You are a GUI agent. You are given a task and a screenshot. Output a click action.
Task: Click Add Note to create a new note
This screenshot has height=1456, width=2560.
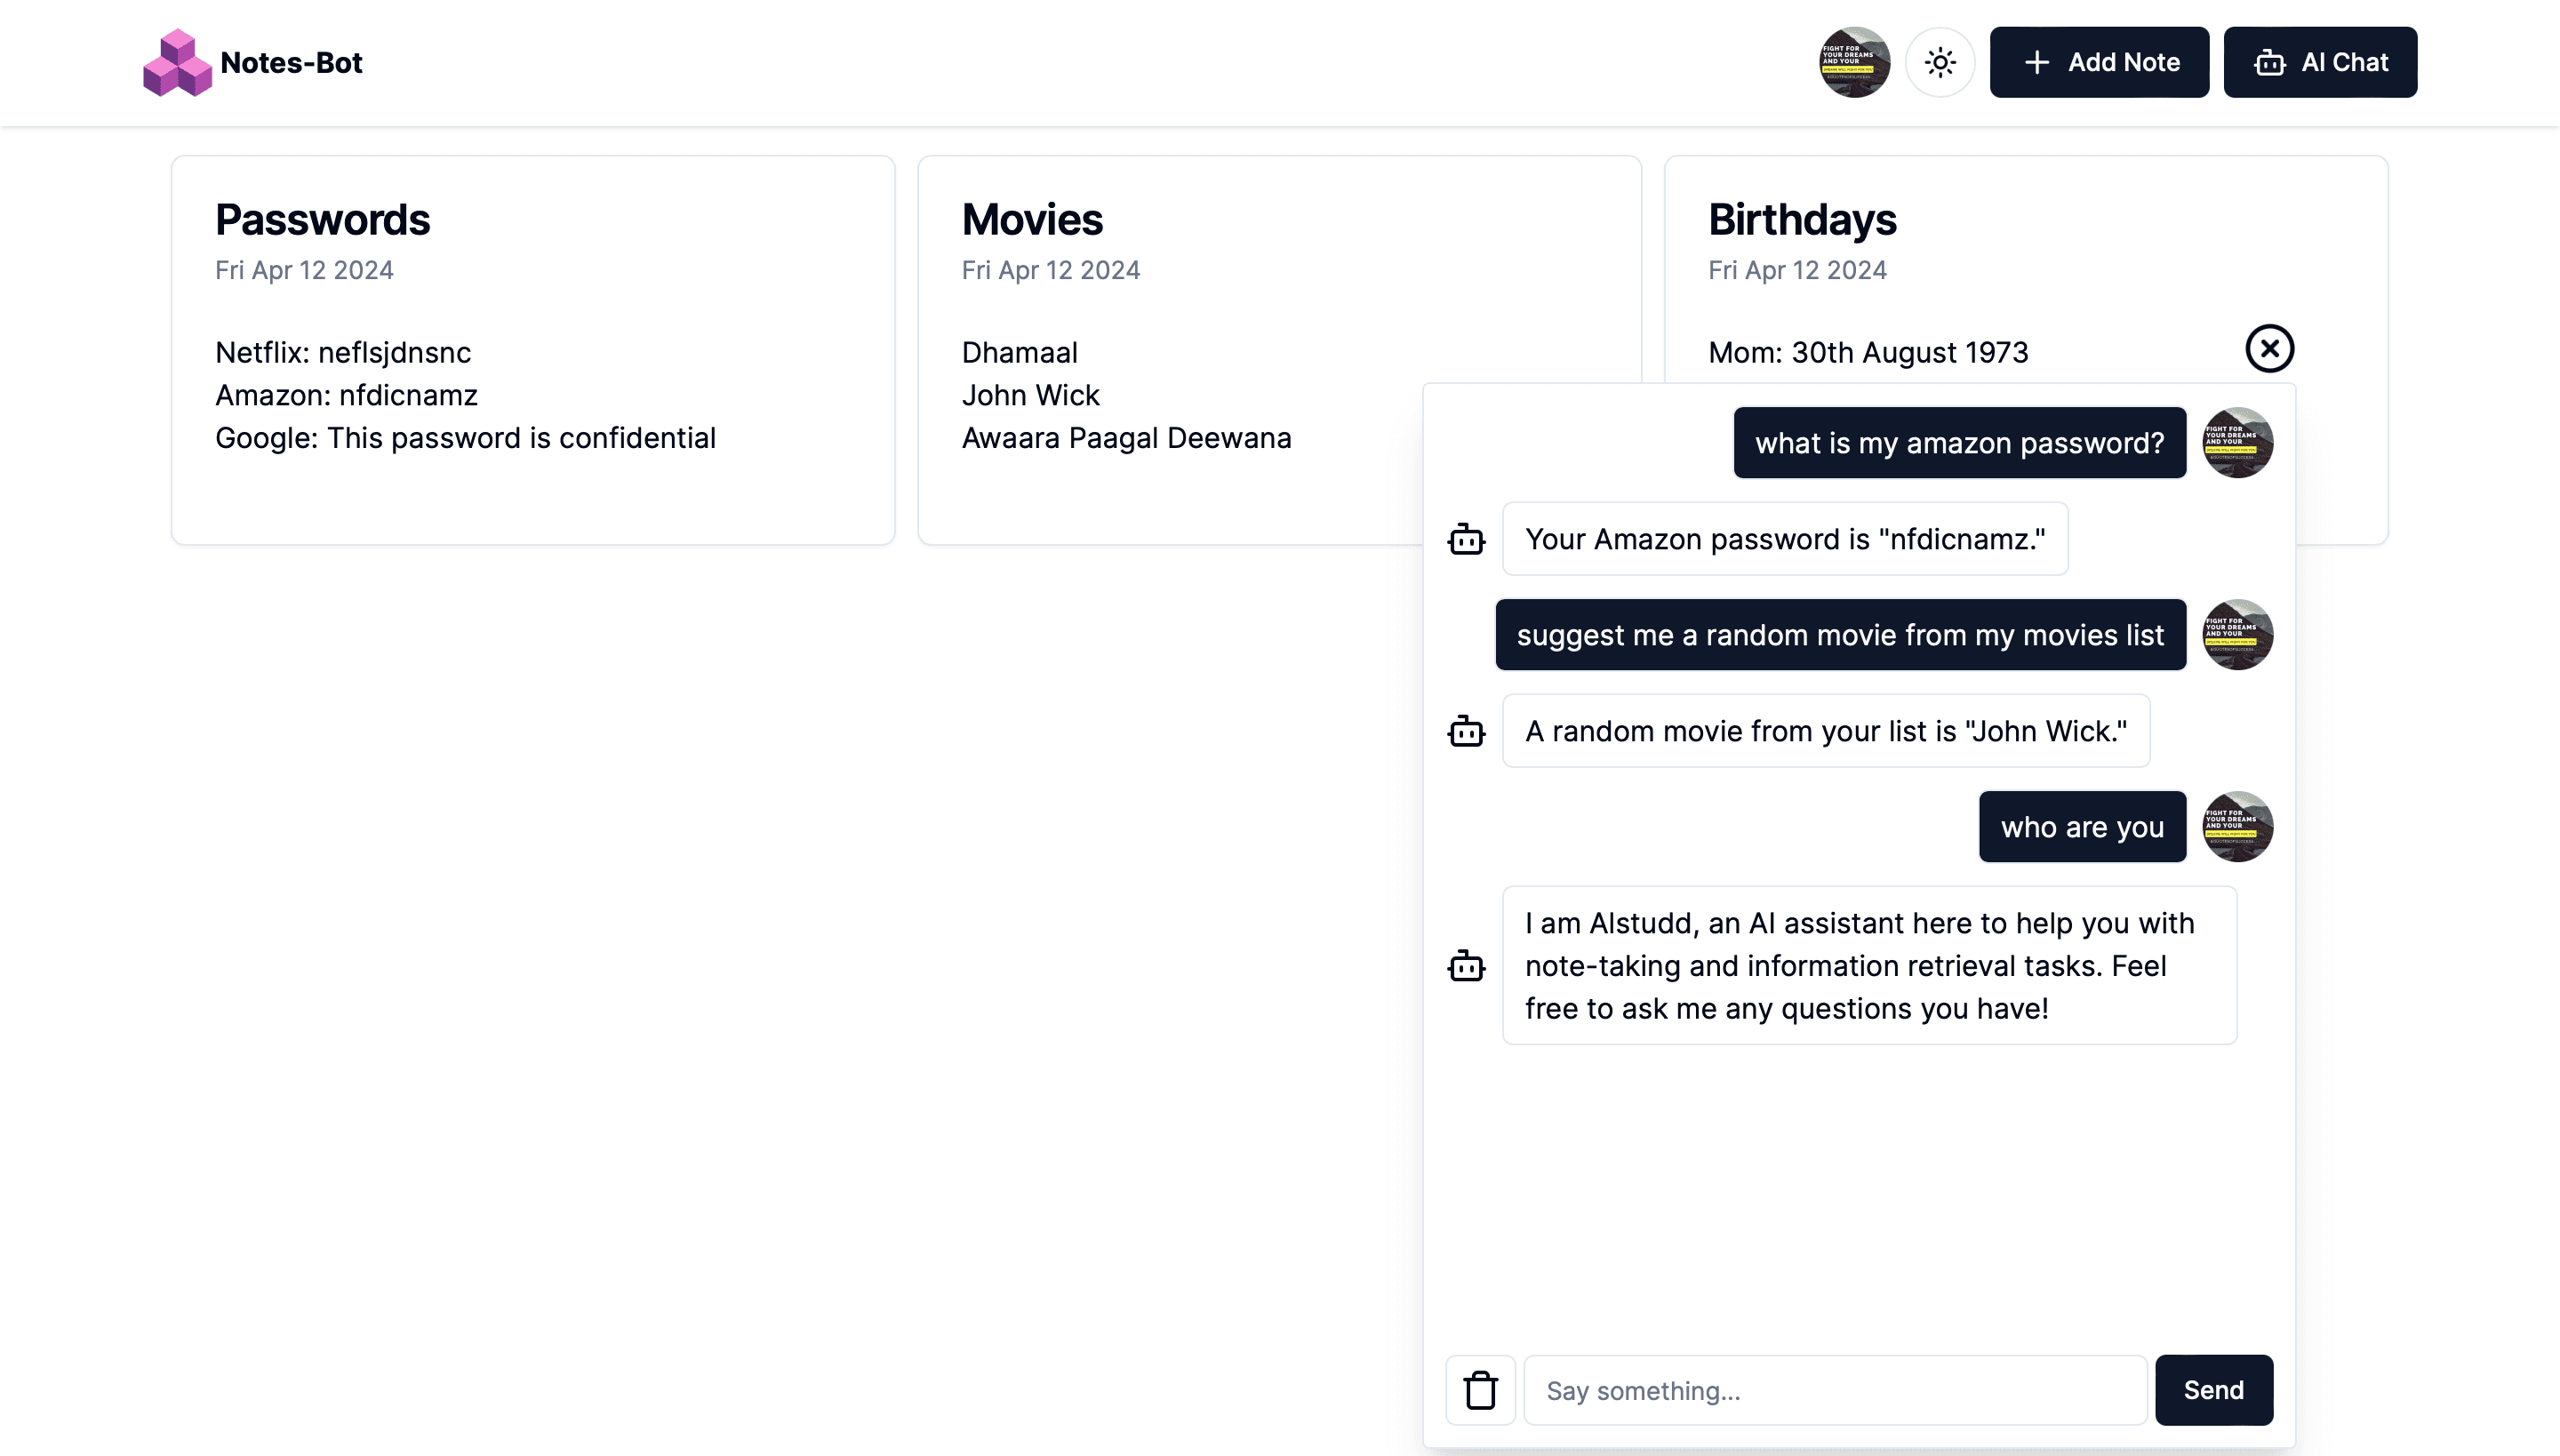click(x=2099, y=62)
